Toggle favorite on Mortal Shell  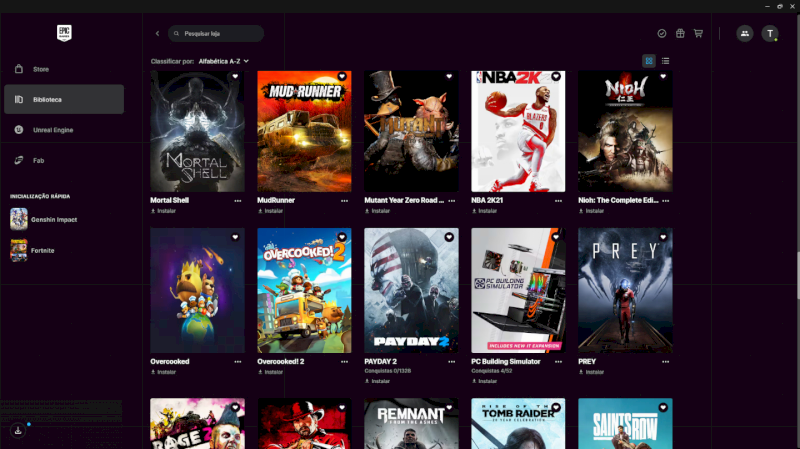[x=235, y=77]
